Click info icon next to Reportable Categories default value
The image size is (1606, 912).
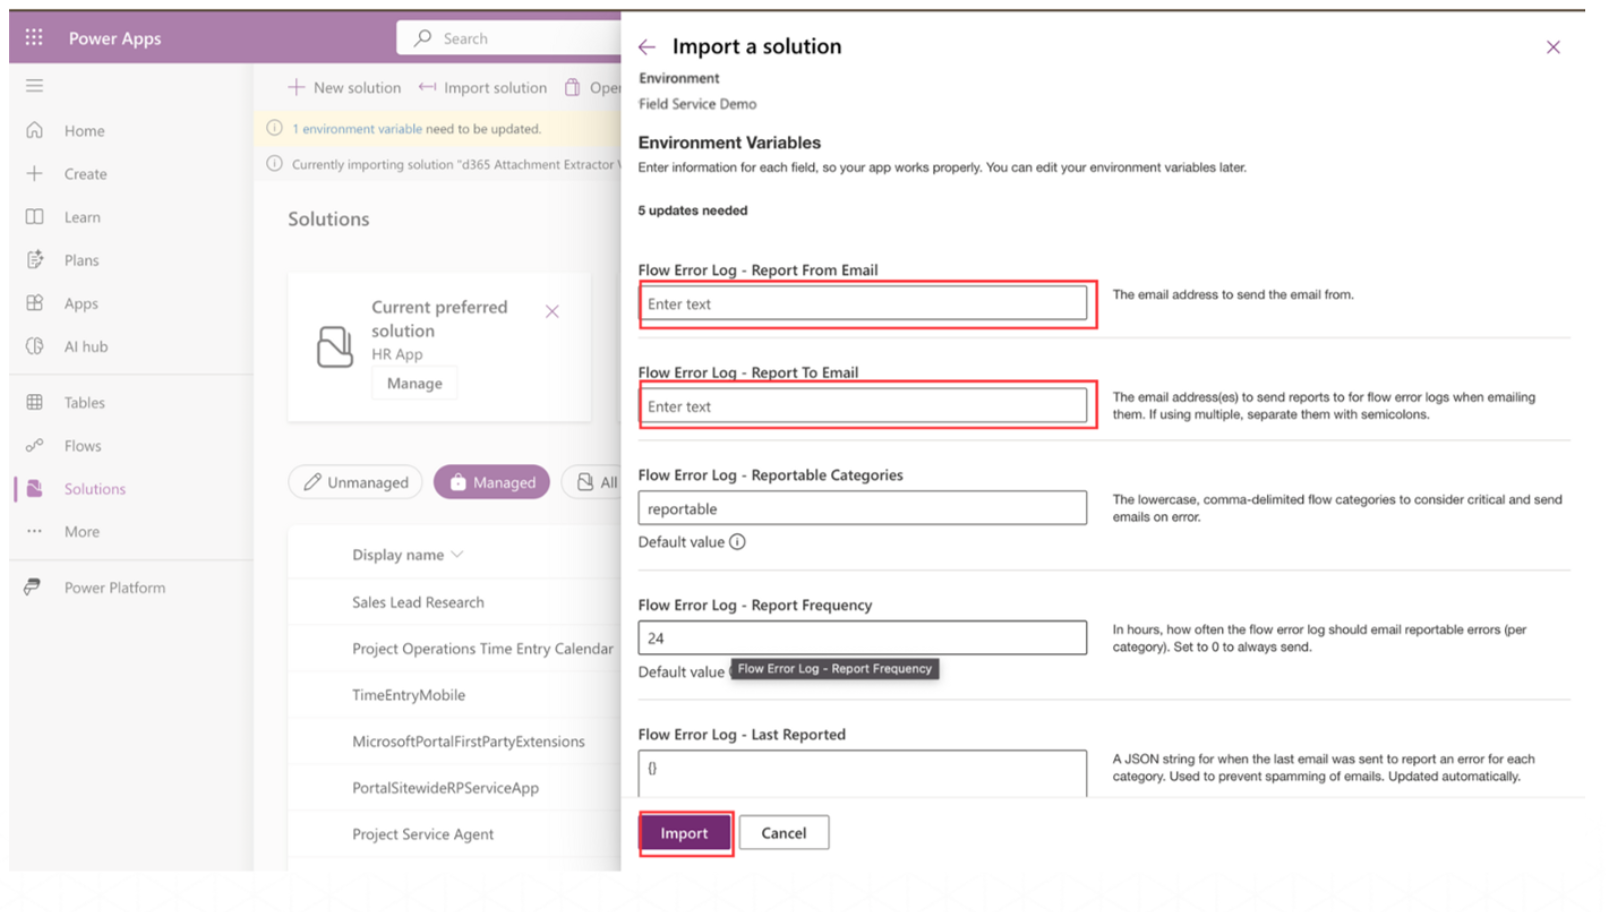(x=737, y=542)
